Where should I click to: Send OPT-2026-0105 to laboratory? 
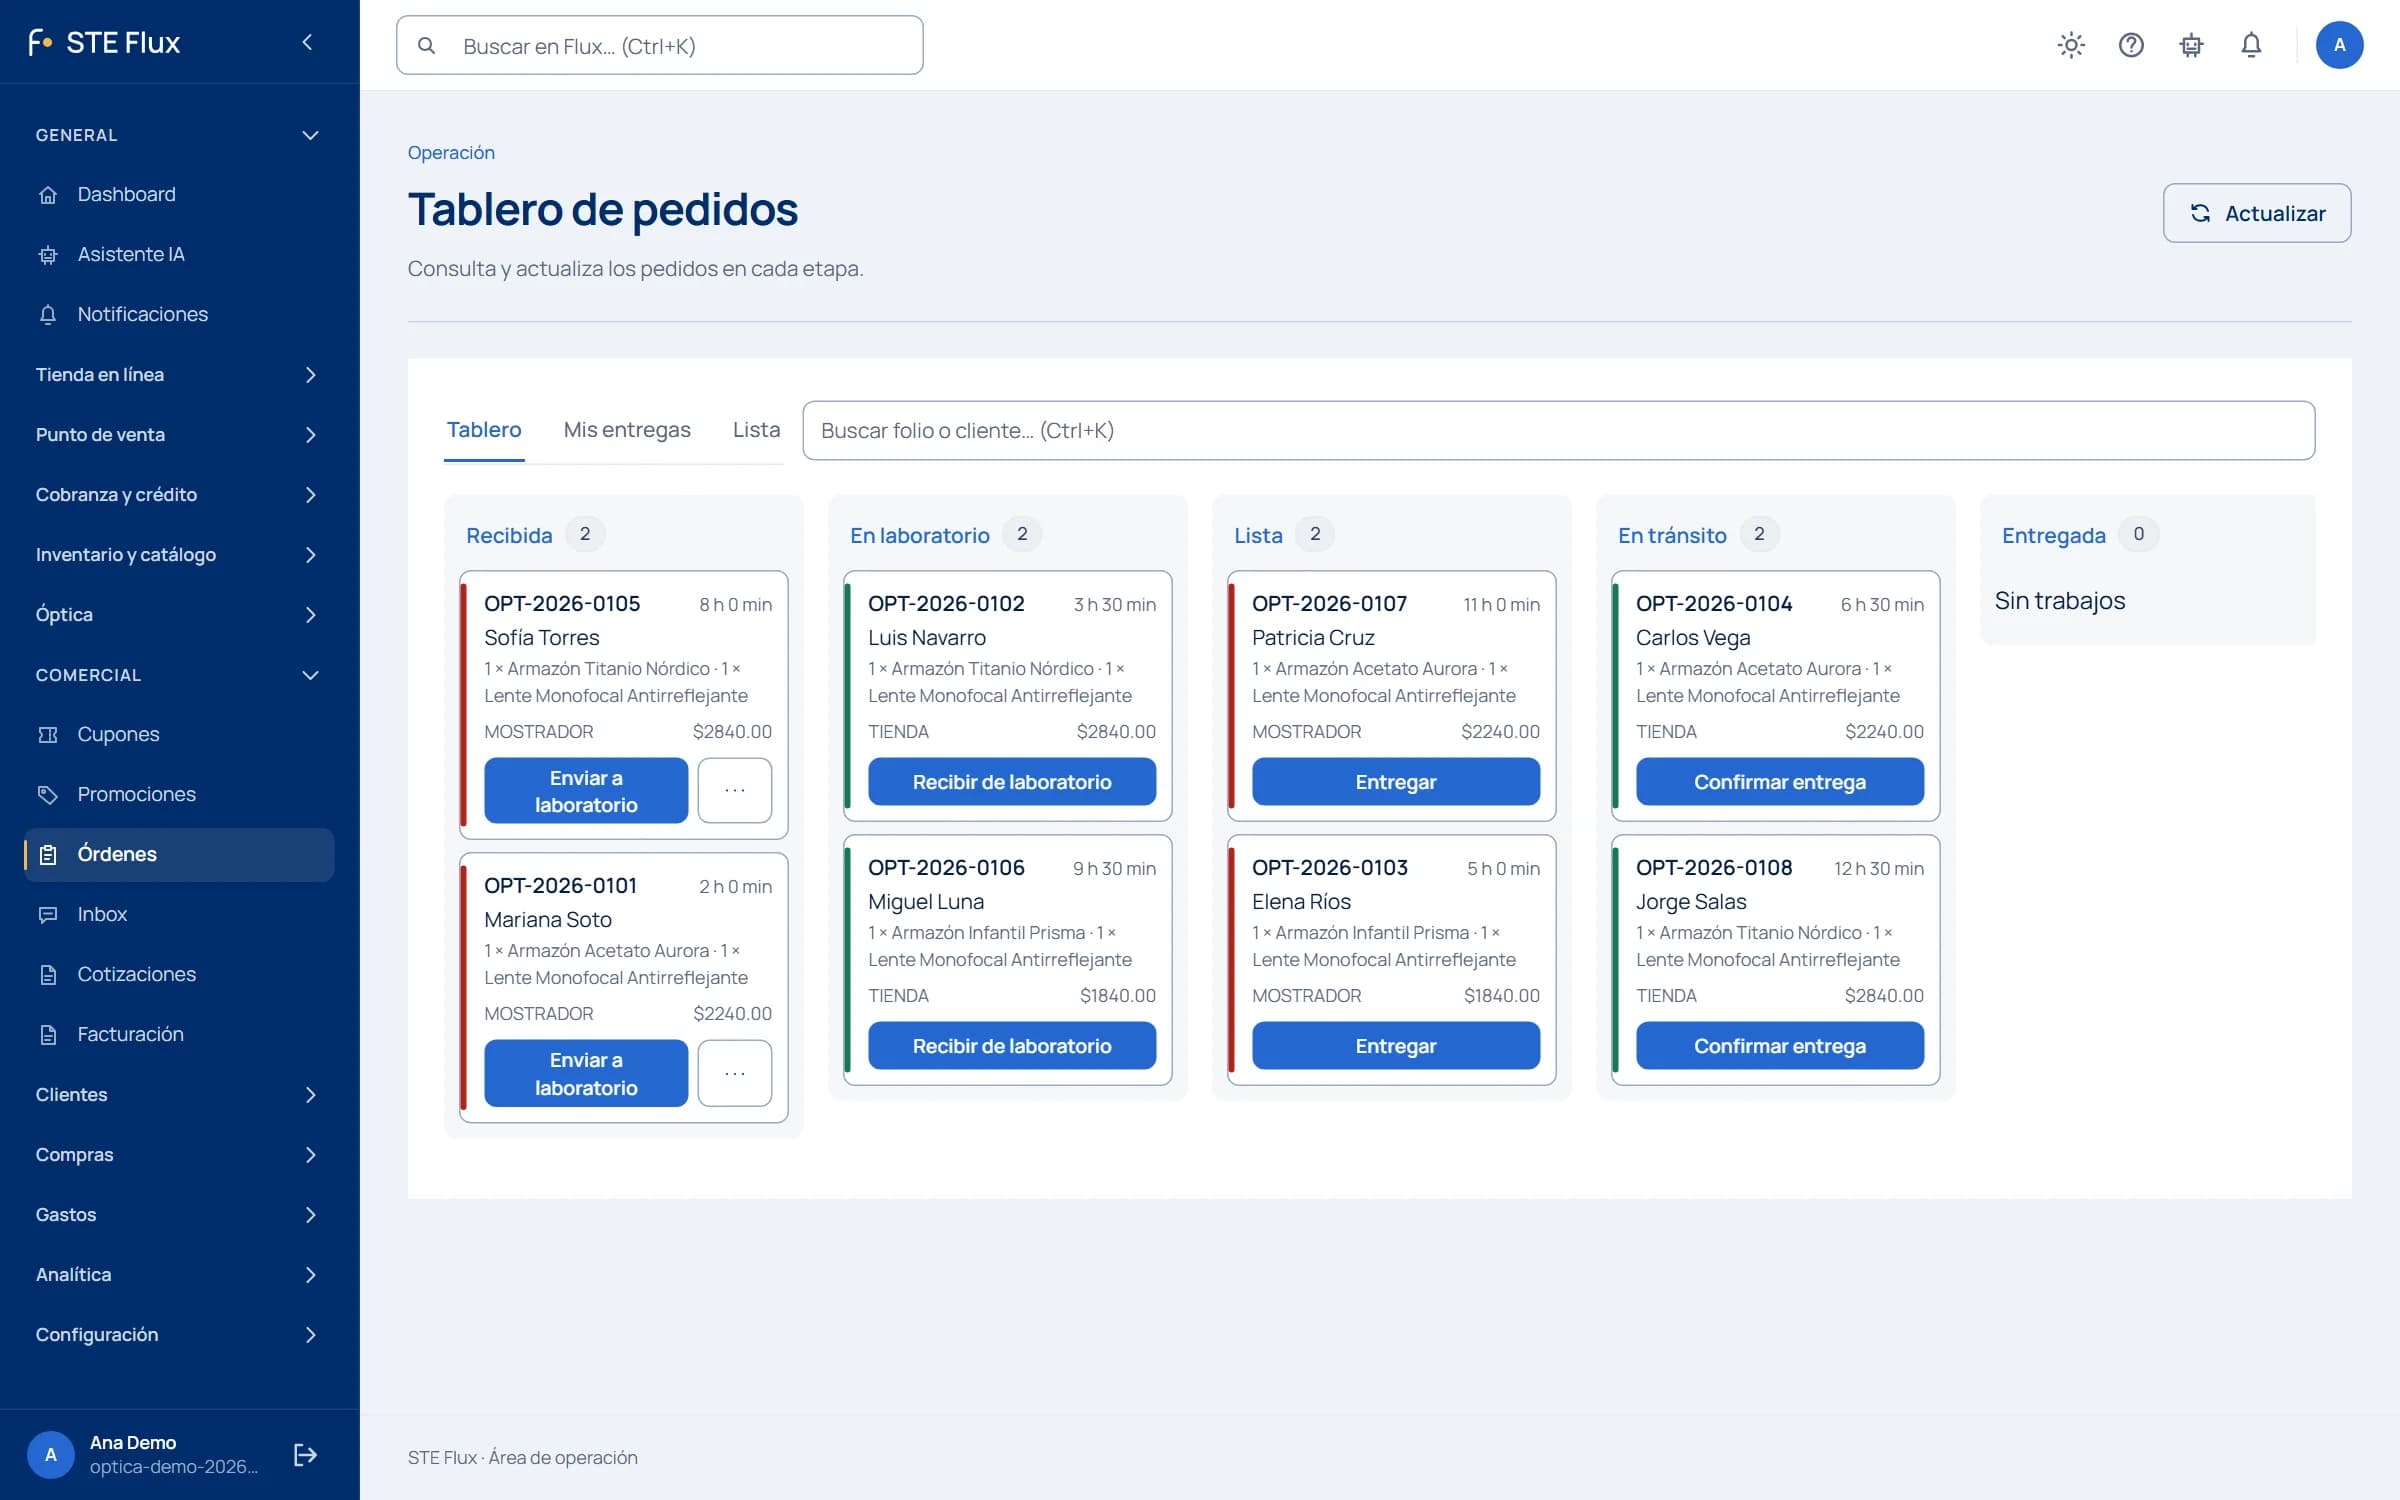point(586,791)
